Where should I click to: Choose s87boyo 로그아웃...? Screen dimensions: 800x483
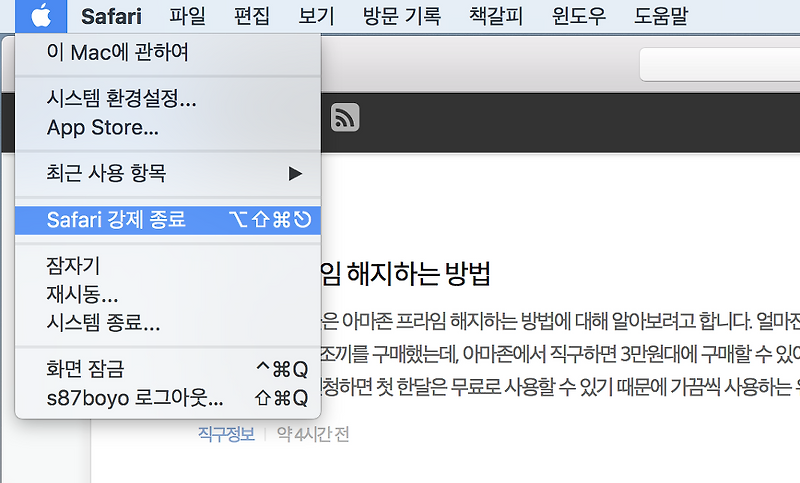click(x=168, y=398)
